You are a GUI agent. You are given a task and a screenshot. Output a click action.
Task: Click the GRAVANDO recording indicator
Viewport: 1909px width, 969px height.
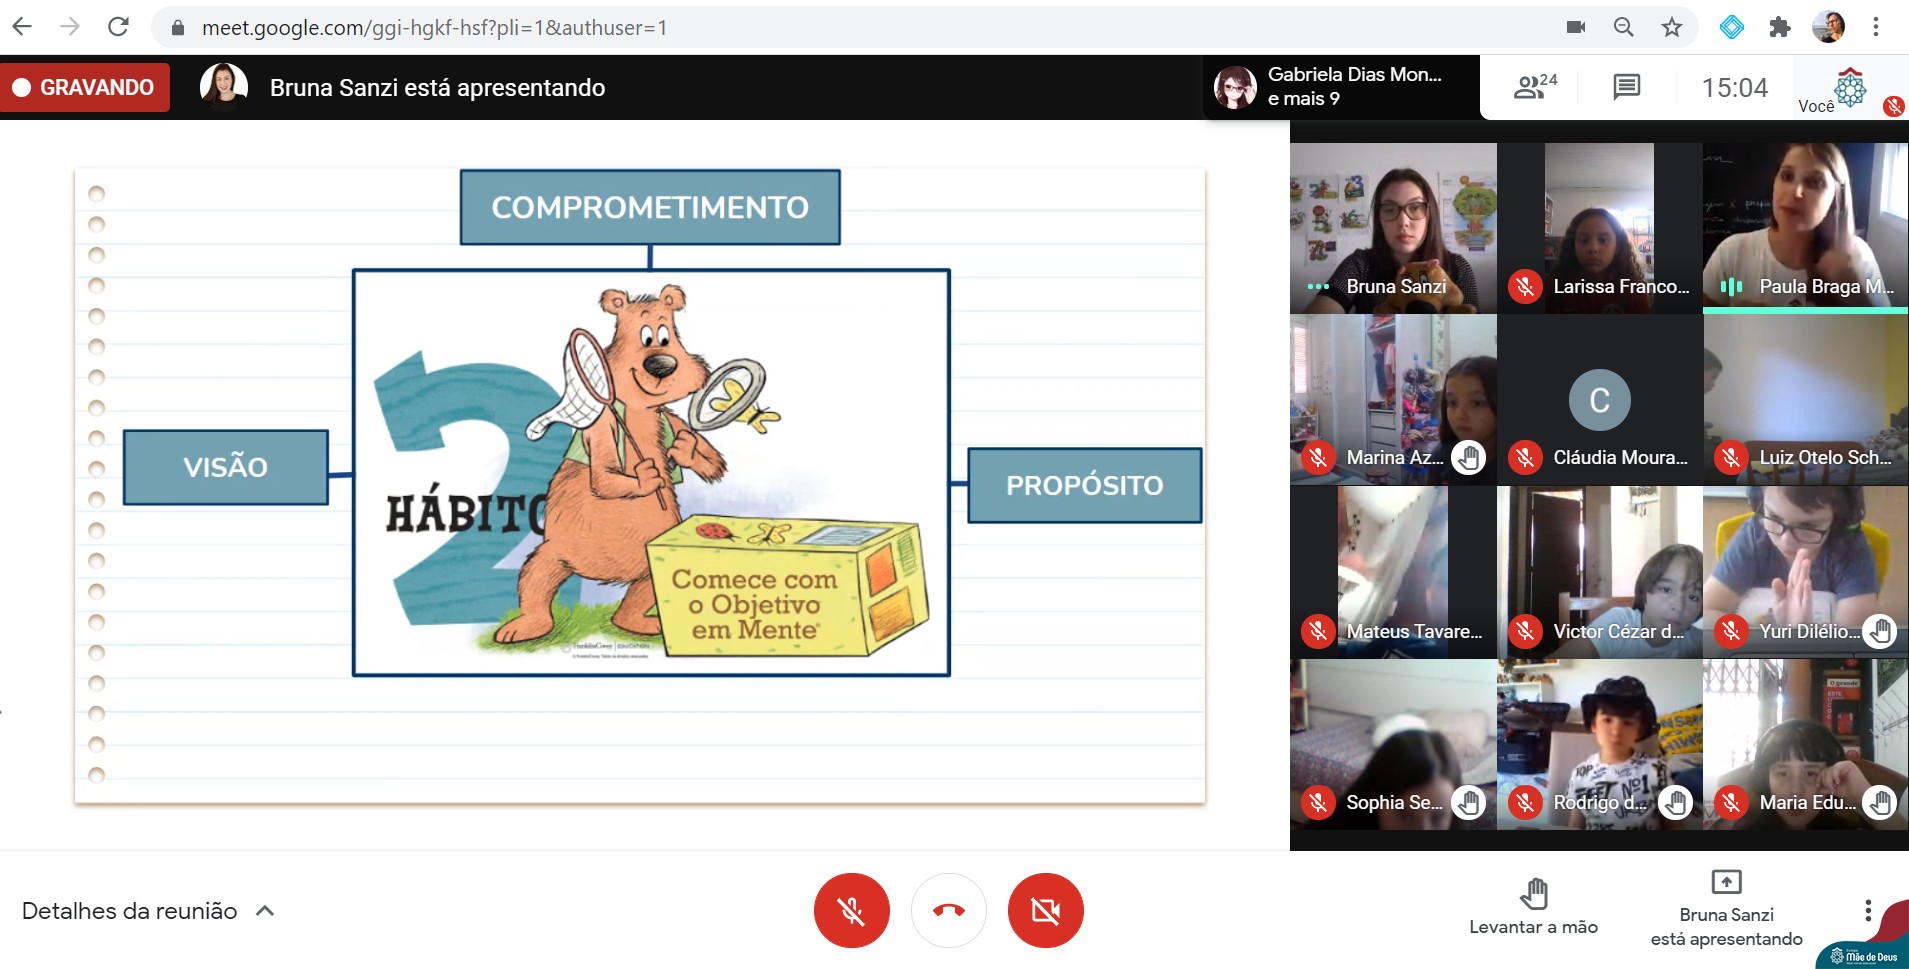coord(85,88)
